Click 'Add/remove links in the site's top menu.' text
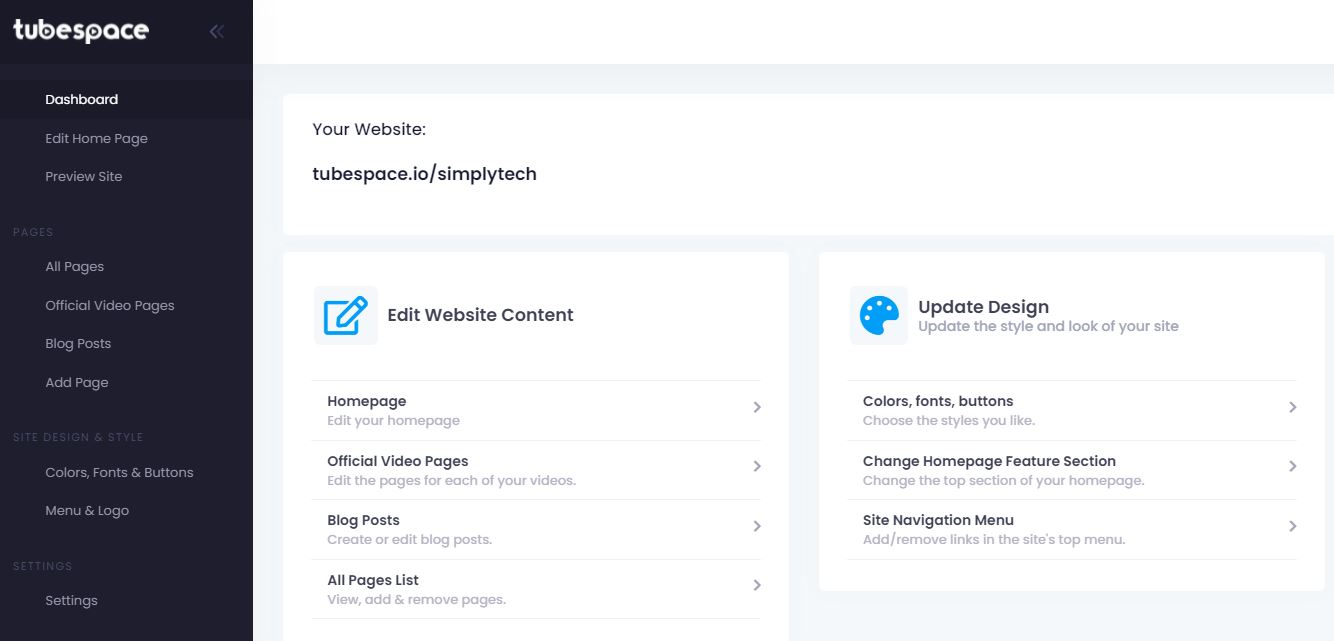Screen dimensions: 1334x641 994,540
